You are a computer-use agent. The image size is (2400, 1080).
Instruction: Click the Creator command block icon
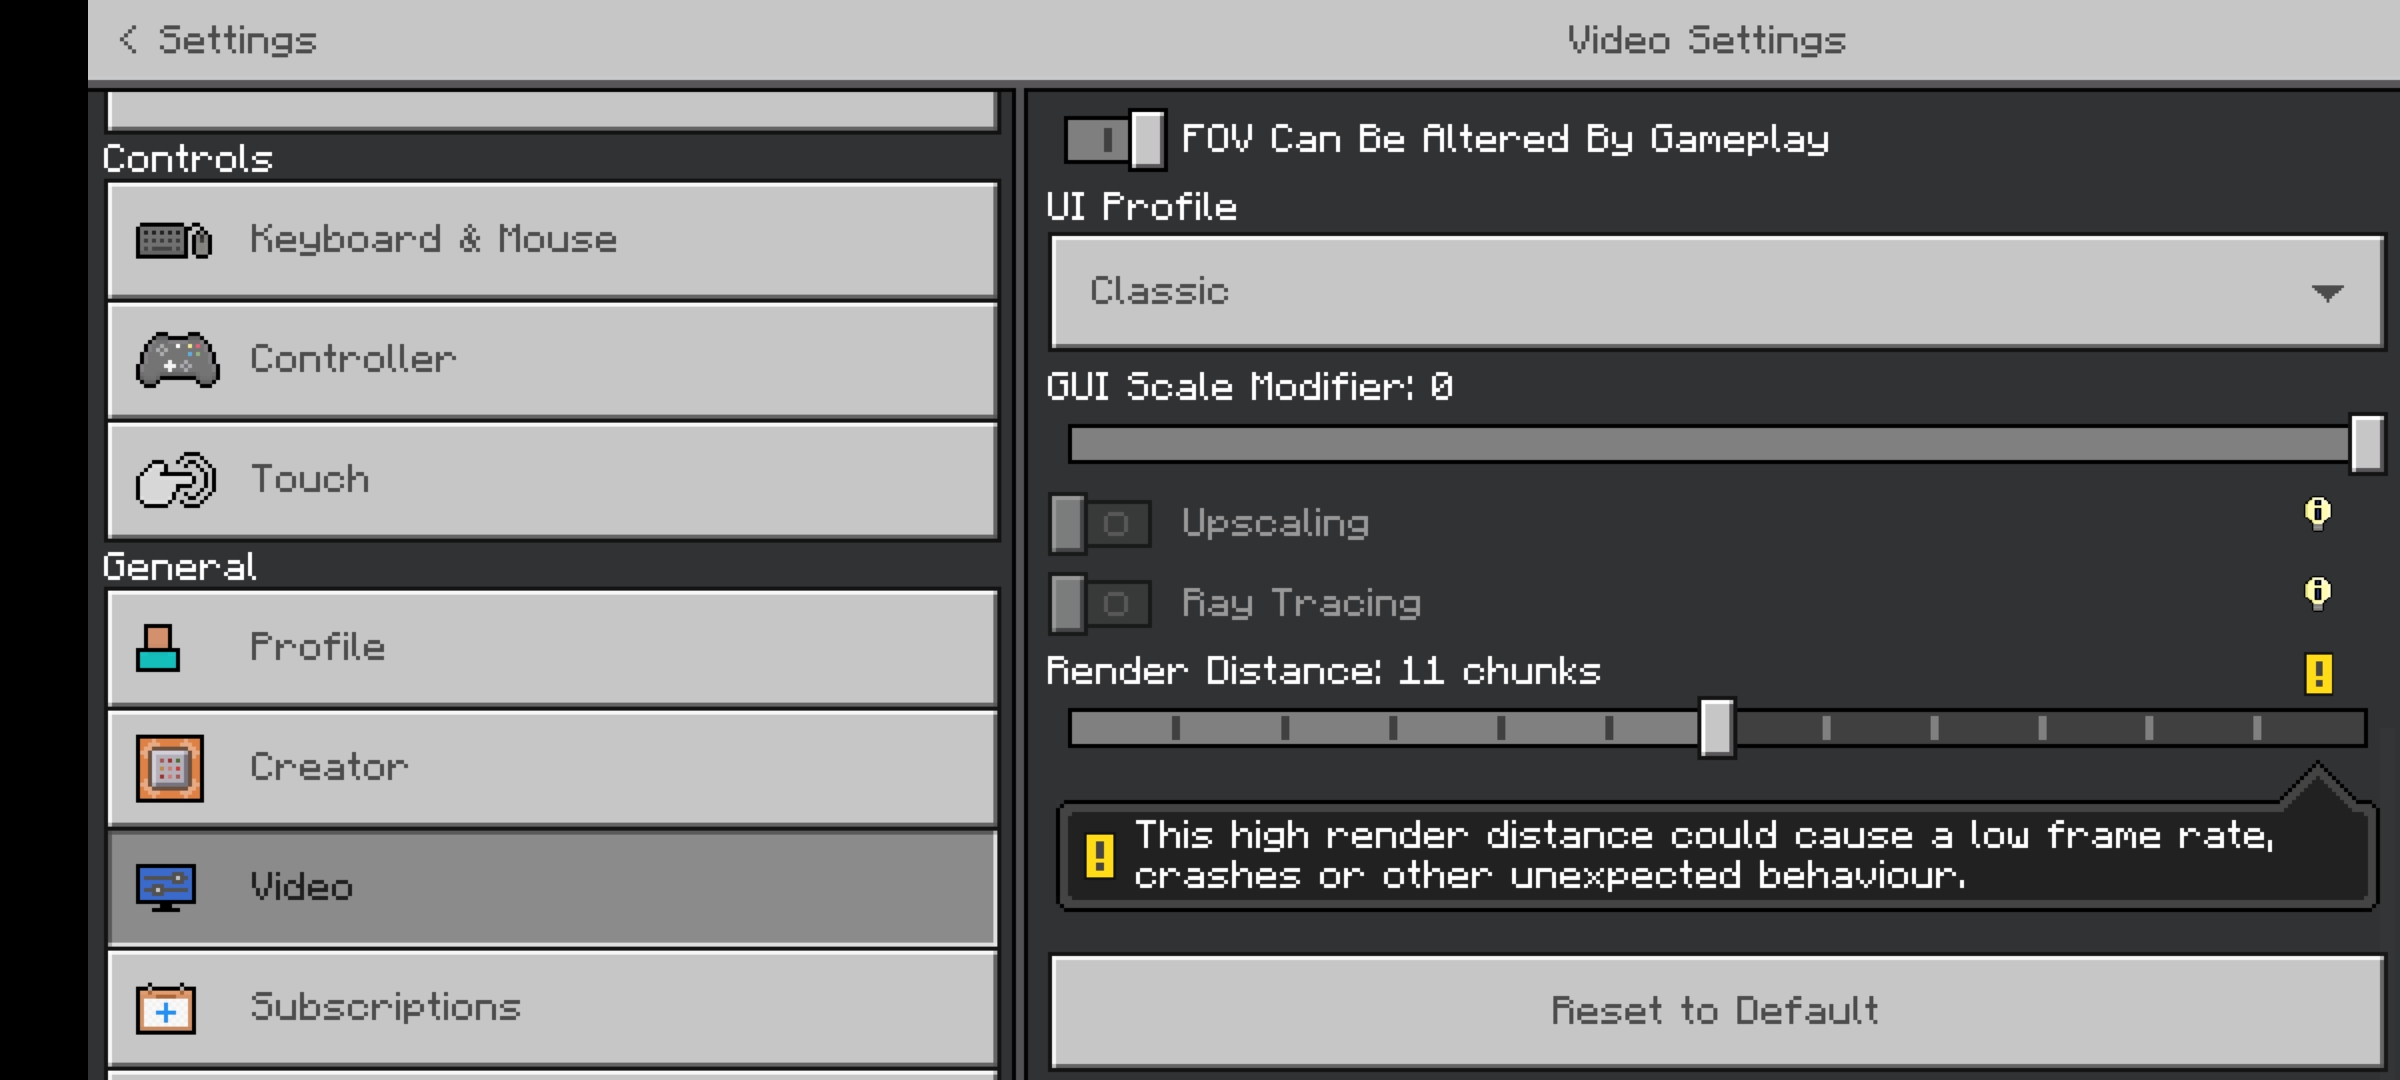pyautogui.click(x=169, y=768)
